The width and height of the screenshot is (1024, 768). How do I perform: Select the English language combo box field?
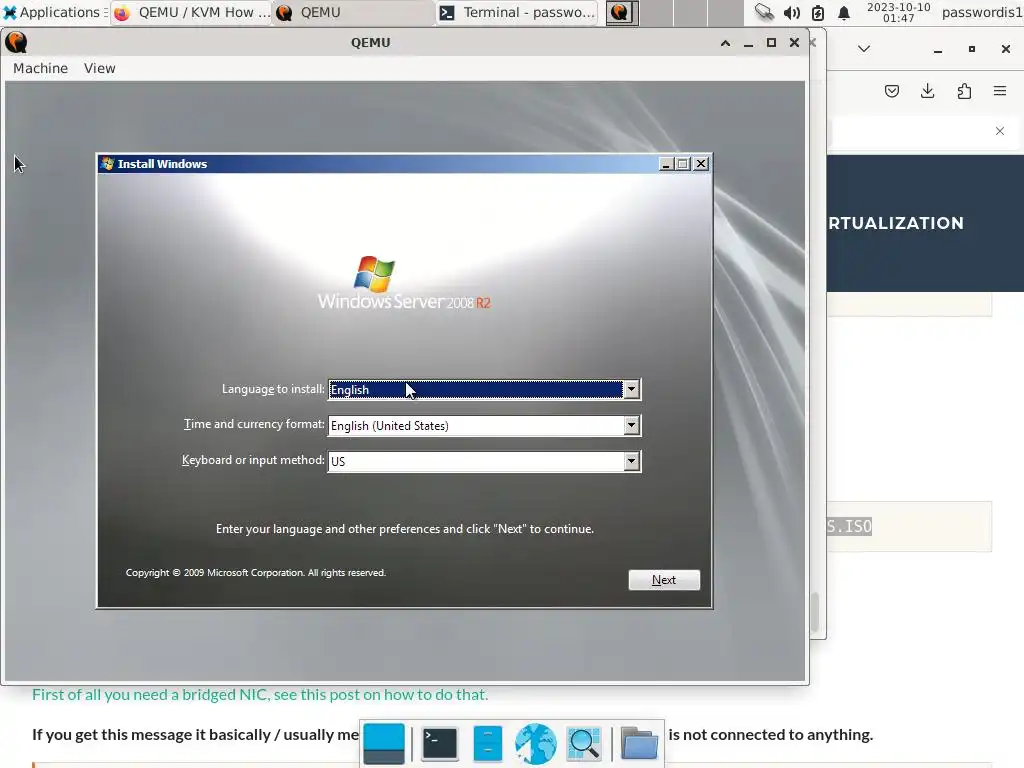[484, 389]
